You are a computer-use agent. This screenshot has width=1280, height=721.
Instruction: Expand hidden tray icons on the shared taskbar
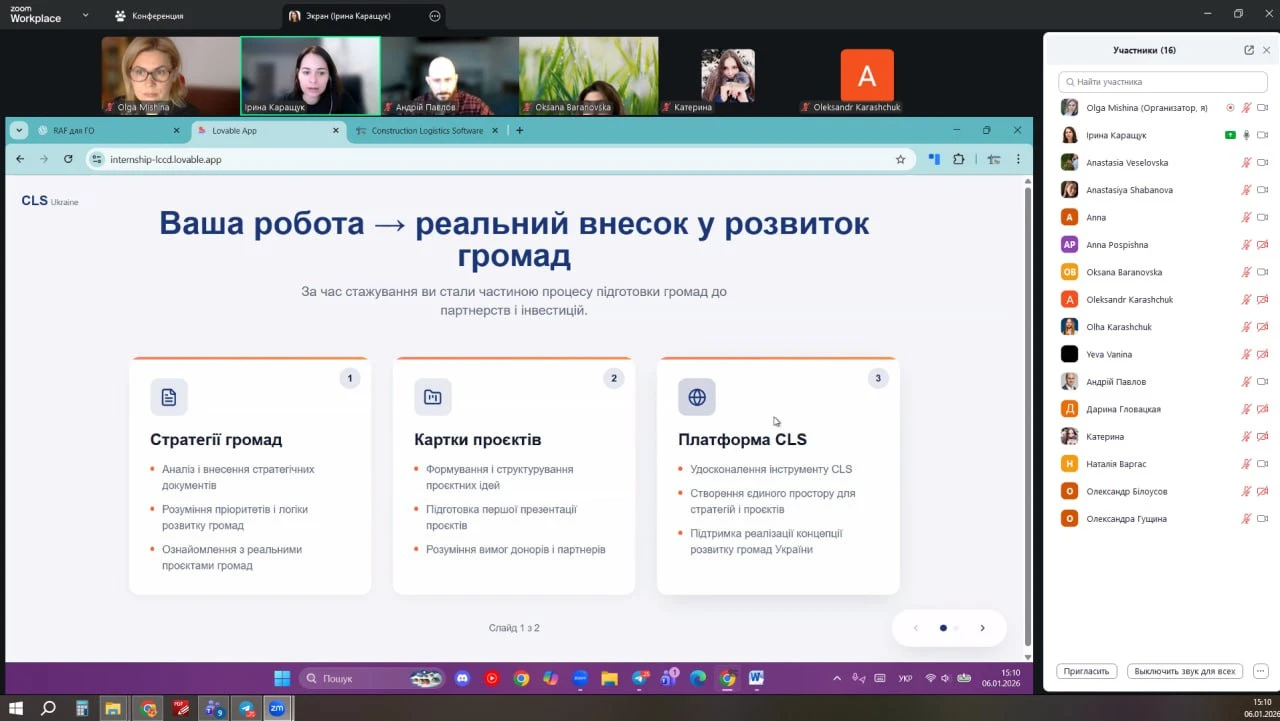point(837,678)
